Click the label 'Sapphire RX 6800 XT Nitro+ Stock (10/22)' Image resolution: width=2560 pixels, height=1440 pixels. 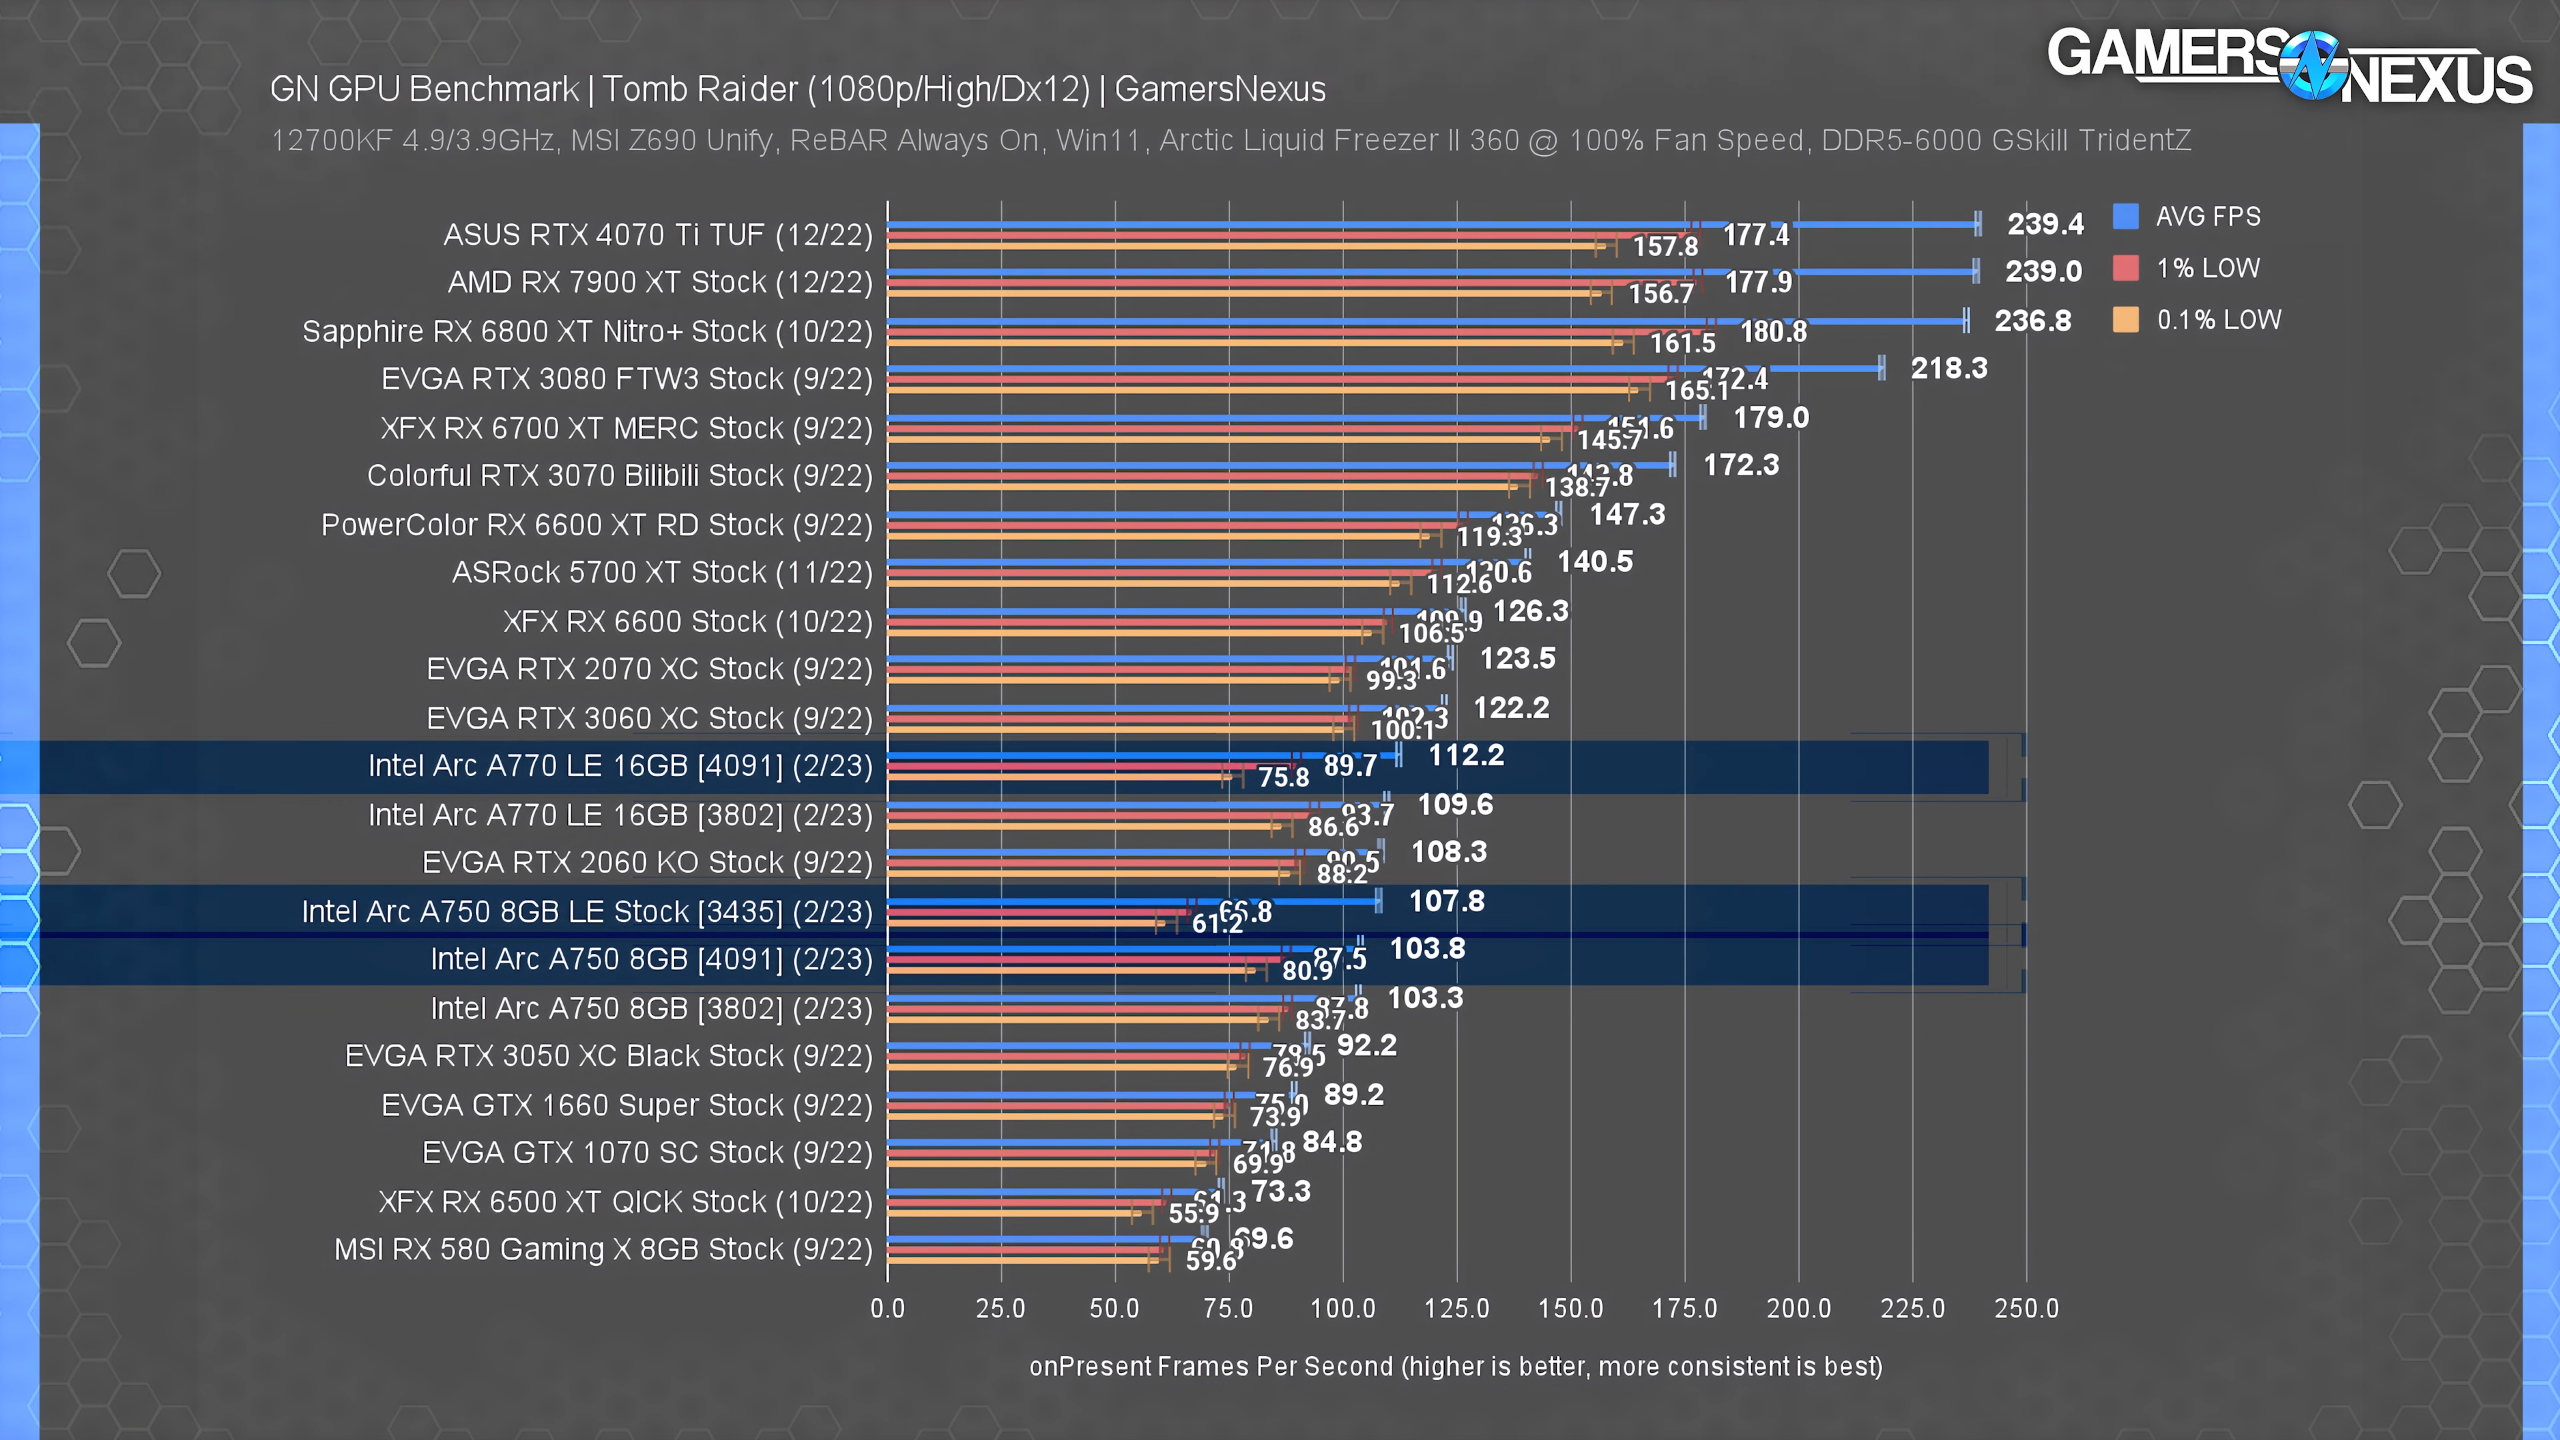(588, 332)
